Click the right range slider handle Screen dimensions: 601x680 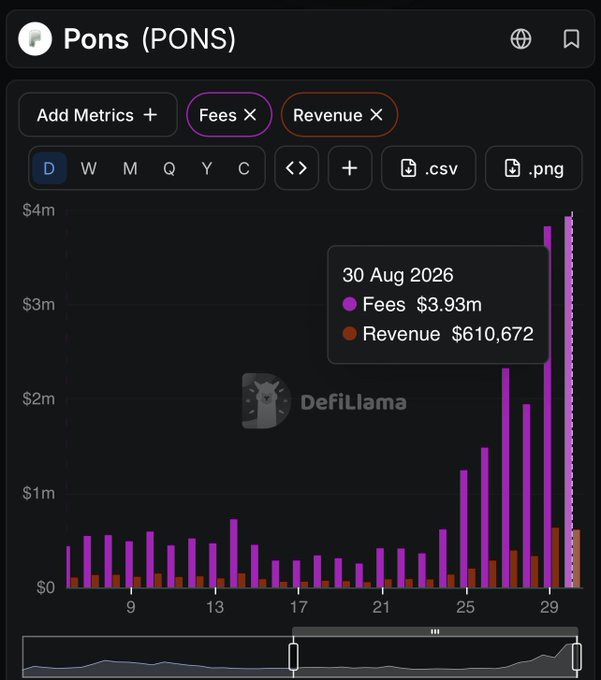click(x=577, y=657)
